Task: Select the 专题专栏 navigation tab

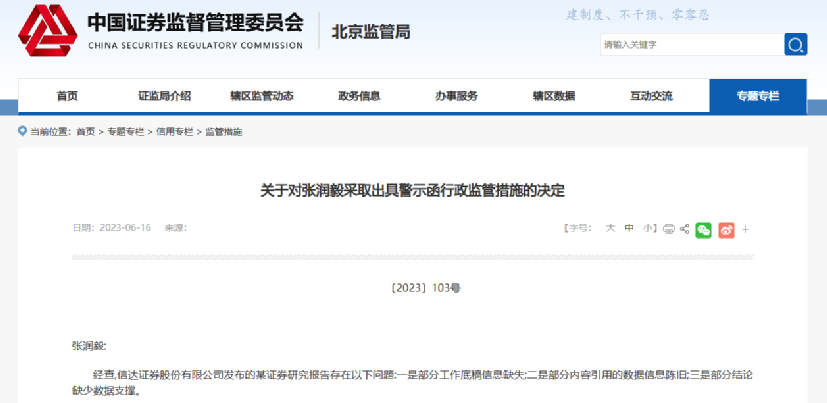Action: tap(757, 96)
